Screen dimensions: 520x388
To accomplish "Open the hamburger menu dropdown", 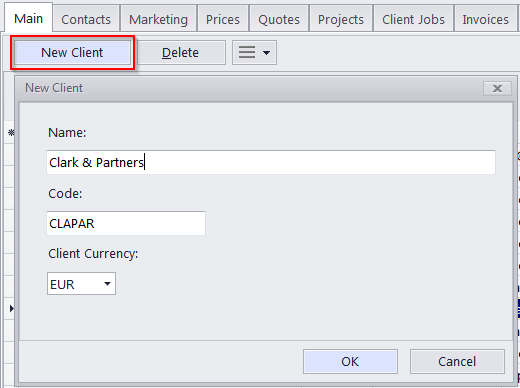I will pyautogui.click(x=254, y=53).
